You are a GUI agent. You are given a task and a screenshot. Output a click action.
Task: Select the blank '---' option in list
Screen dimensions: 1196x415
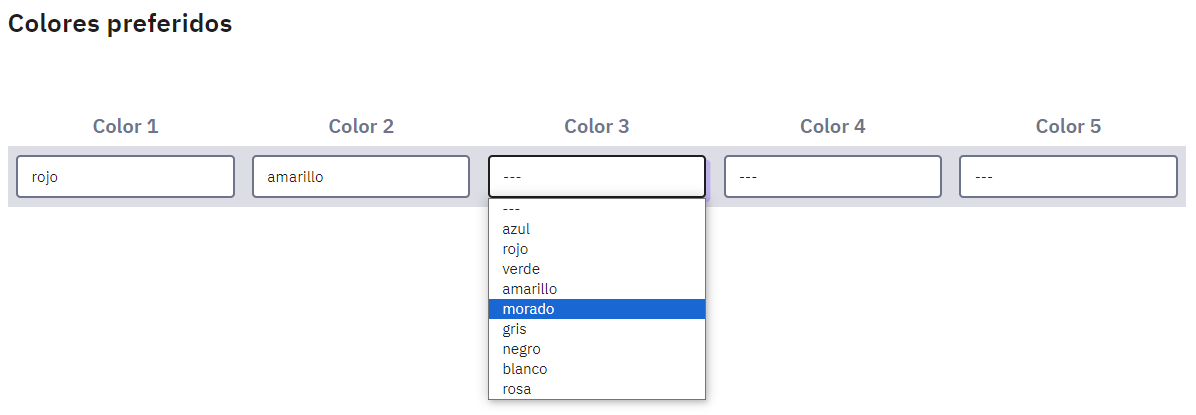pos(597,209)
